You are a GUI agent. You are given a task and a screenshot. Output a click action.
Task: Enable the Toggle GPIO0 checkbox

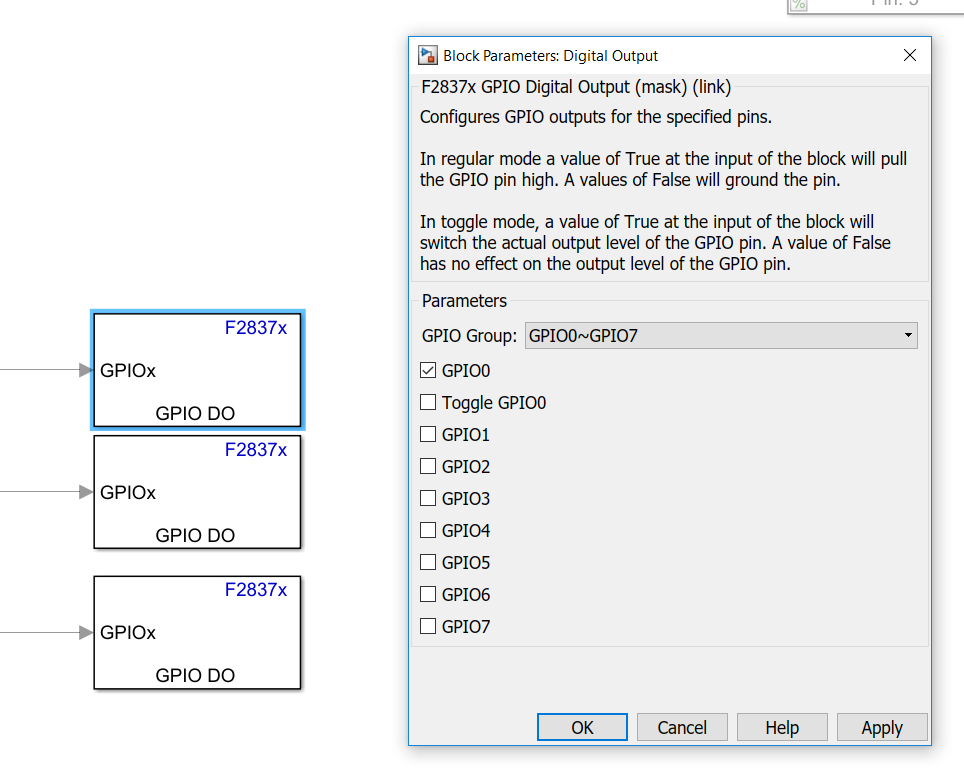[x=428, y=402]
